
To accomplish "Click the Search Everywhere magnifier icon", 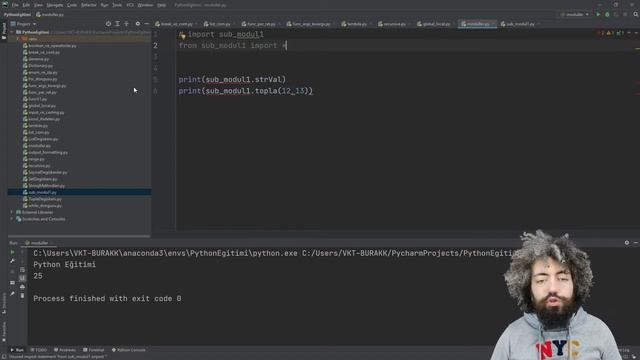I will [636, 14].
